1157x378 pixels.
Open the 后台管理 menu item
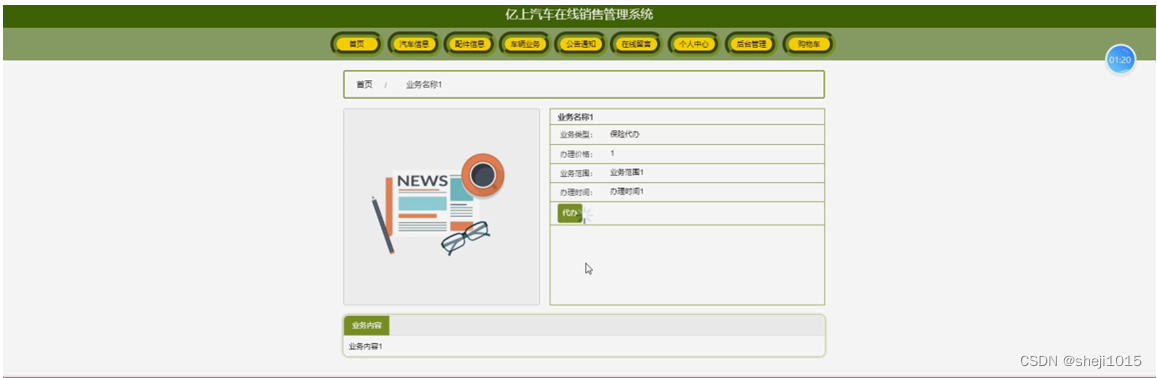tap(750, 44)
